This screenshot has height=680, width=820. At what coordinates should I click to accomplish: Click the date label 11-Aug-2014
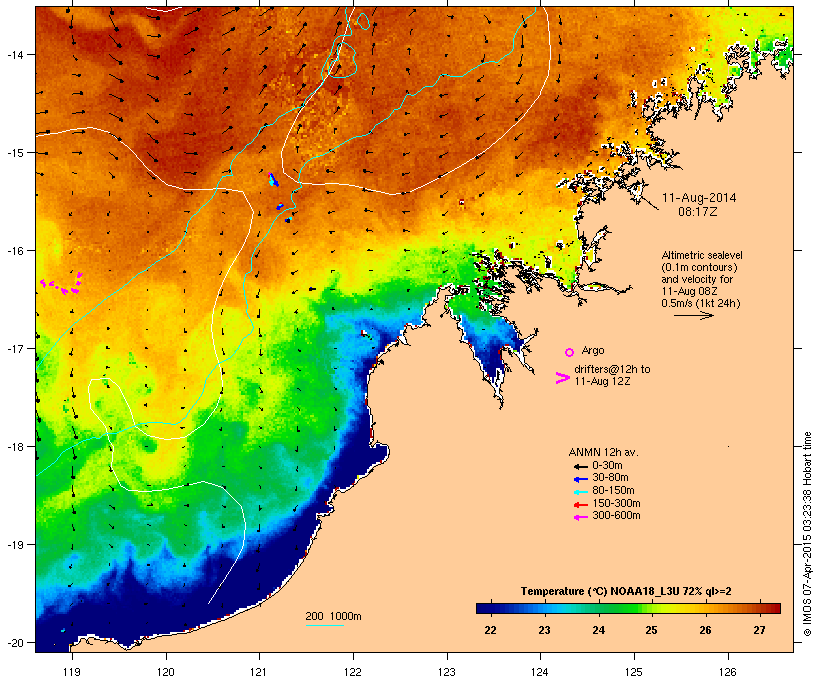pos(699,198)
